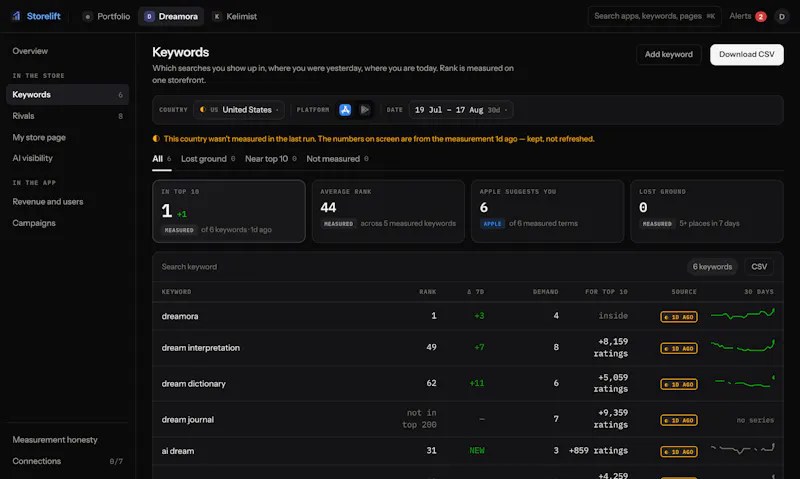Click the 1D AGO badge for dream journal
Image resolution: width=800 pixels, height=479 pixels.
pyautogui.click(x=679, y=420)
